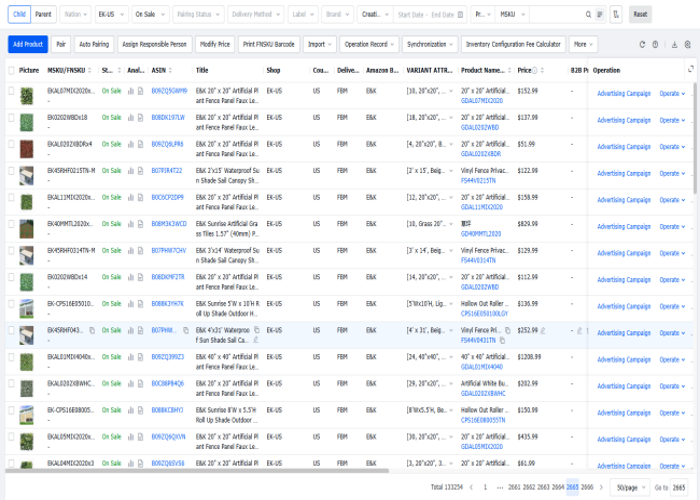Viewport: 700px width, 500px height.
Task: Open the Label filter dropdown
Action: [x=303, y=15]
